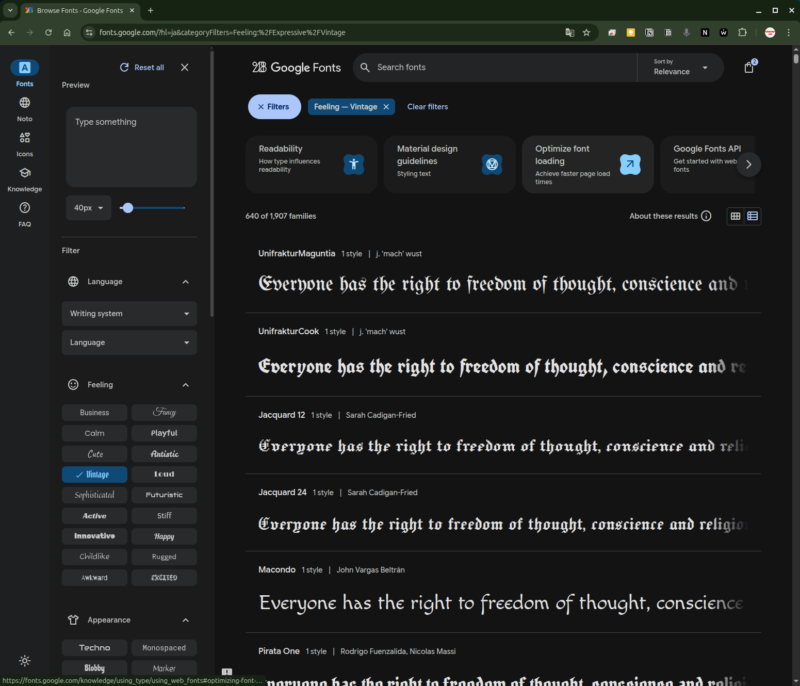The width and height of the screenshot is (800, 686).
Task: Switch to grid view of results
Action: coord(736,216)
